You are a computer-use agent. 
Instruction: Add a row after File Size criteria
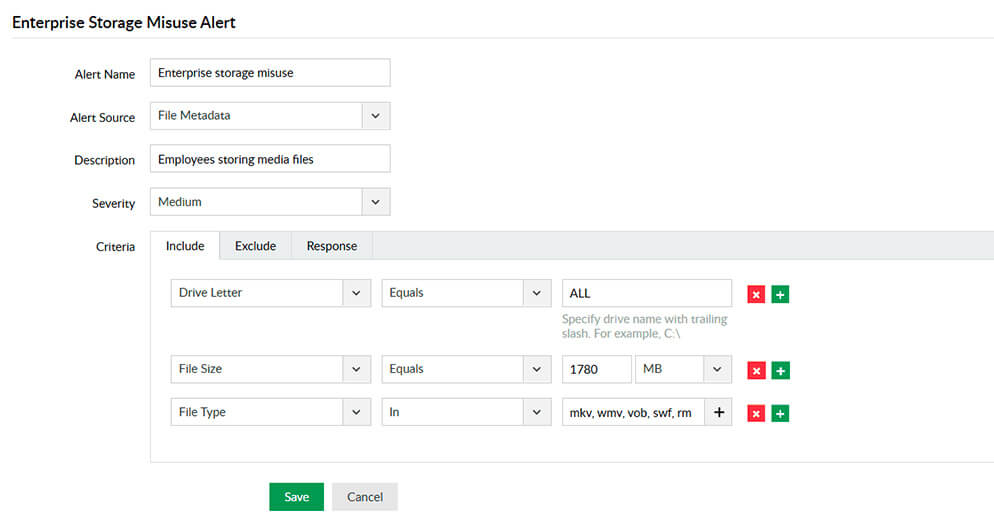click(x=780, y=370)
